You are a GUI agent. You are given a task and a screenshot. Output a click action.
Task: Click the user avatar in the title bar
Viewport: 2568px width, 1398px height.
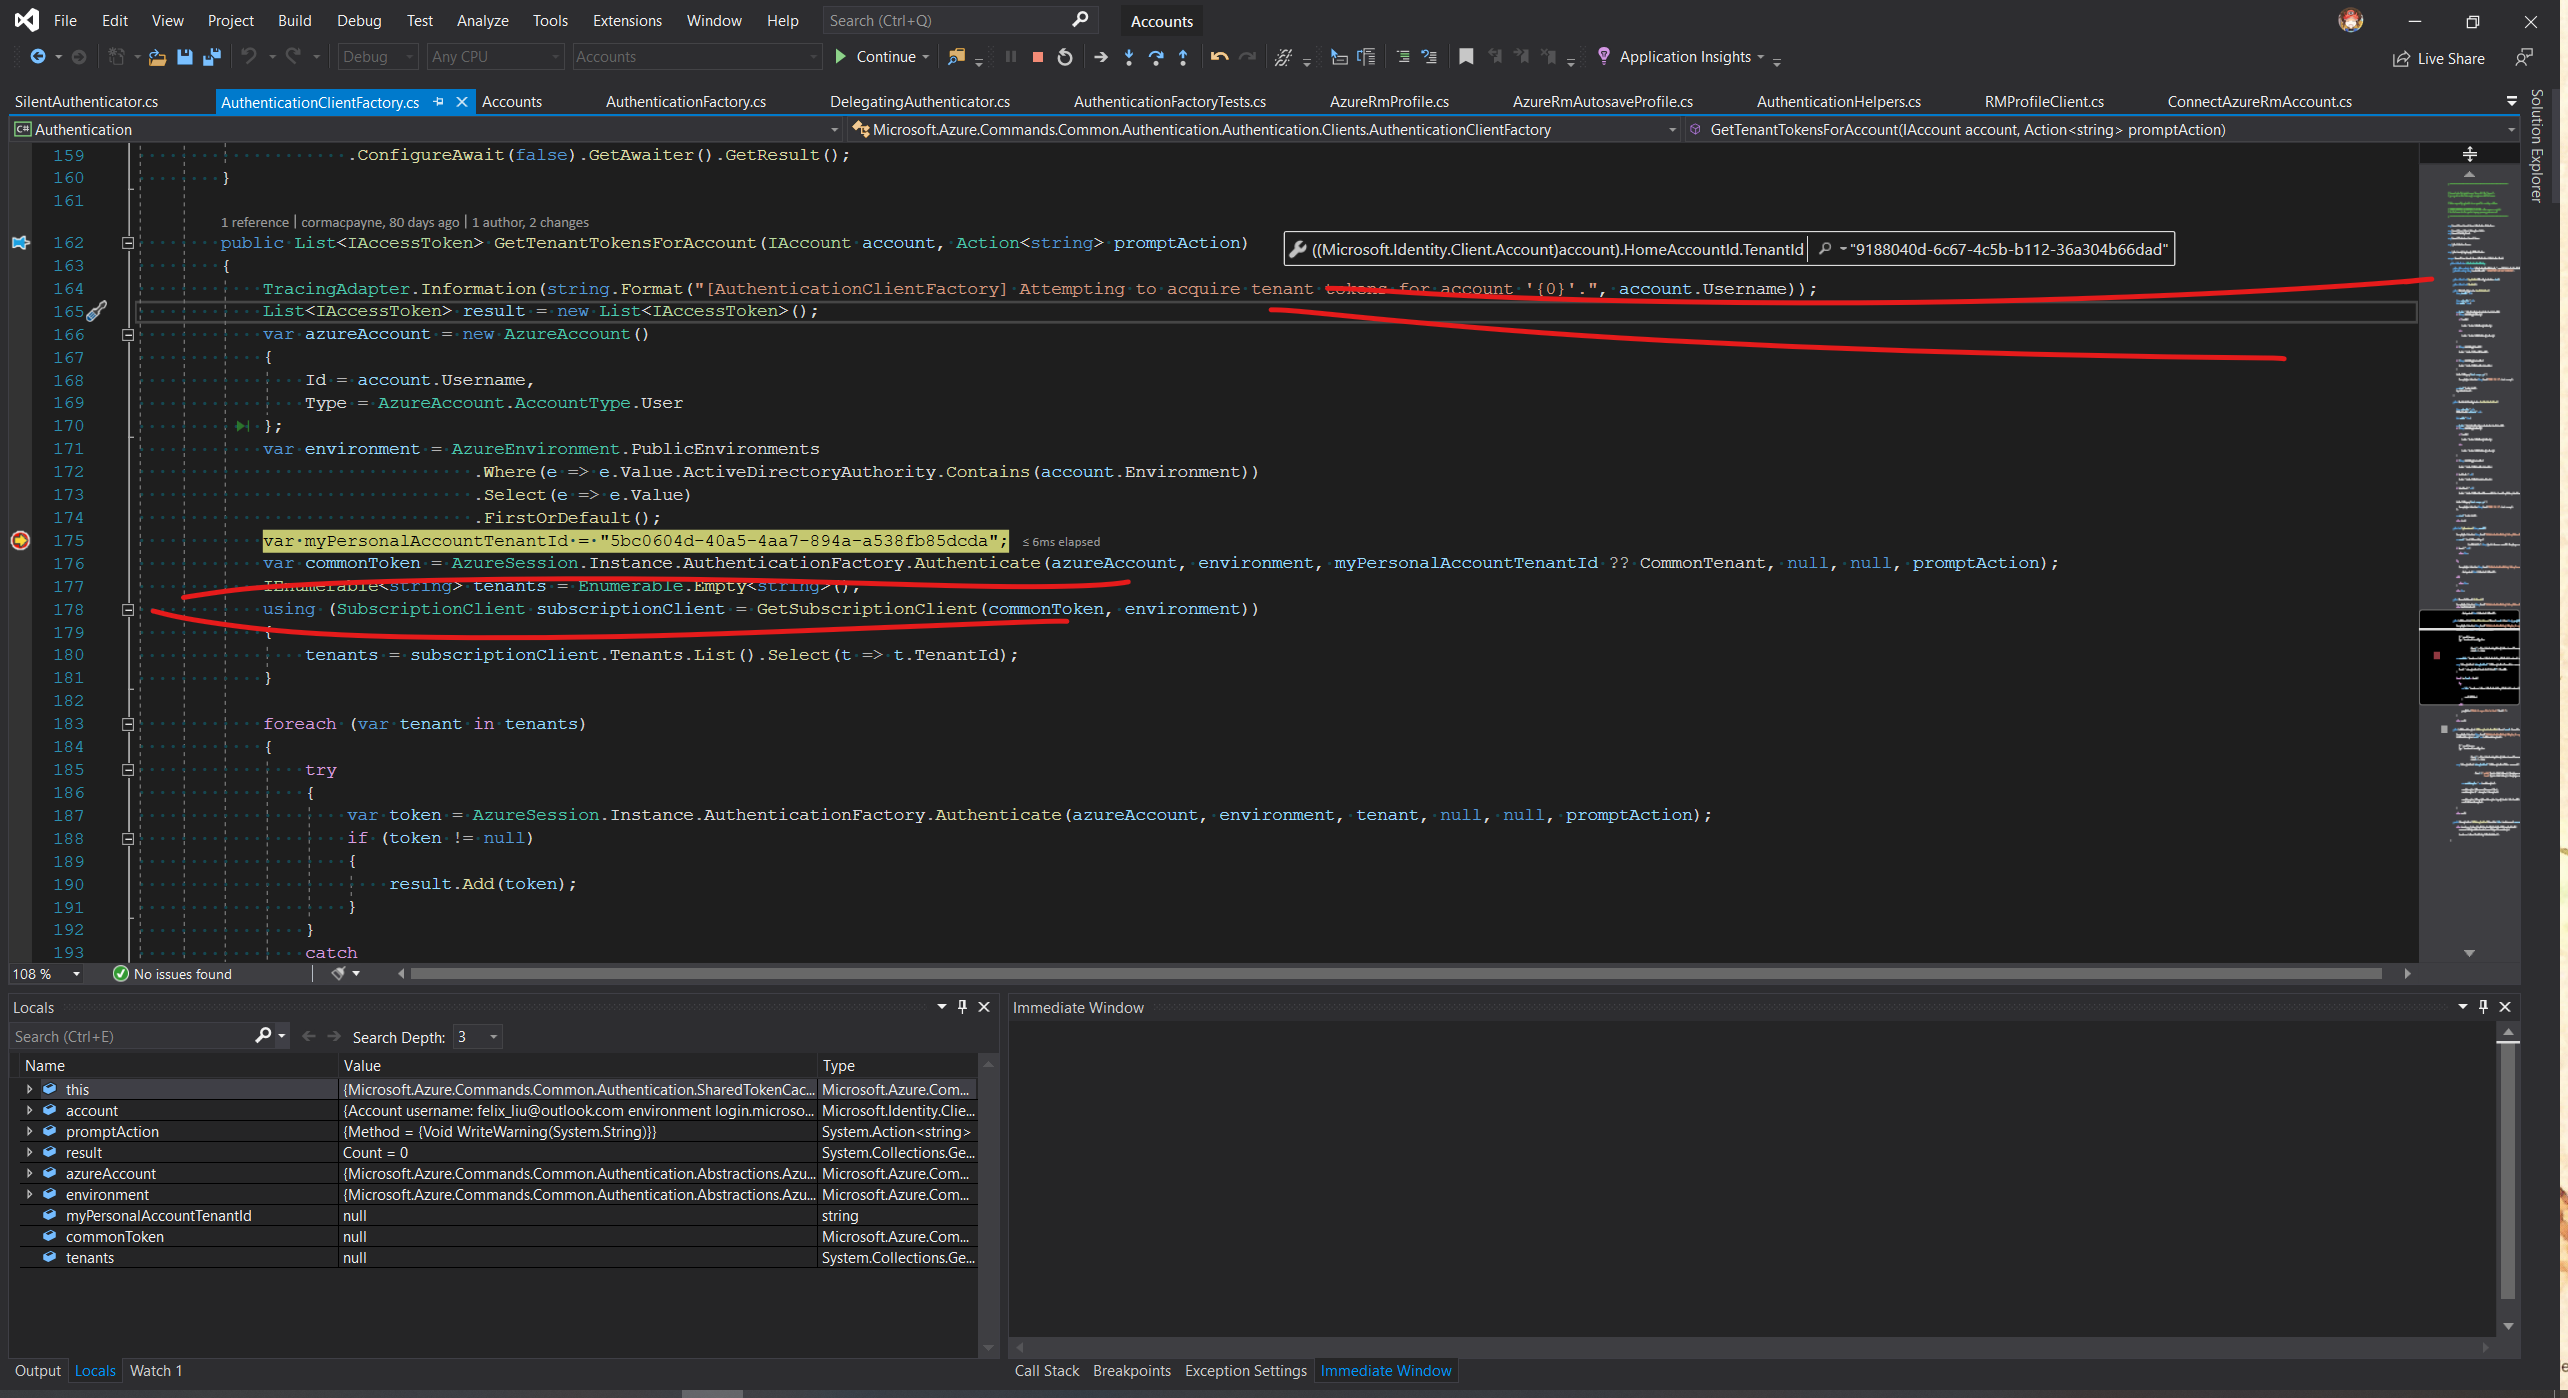[2352, 20]
